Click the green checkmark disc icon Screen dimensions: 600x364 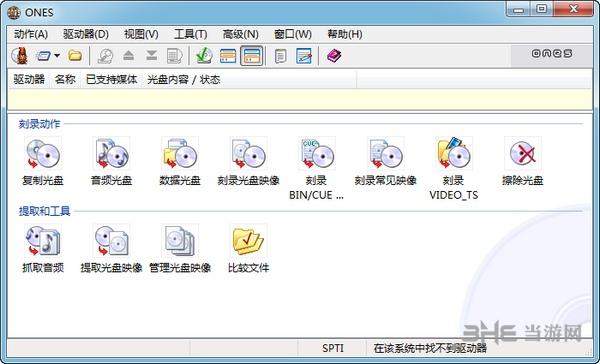point(204,56)
